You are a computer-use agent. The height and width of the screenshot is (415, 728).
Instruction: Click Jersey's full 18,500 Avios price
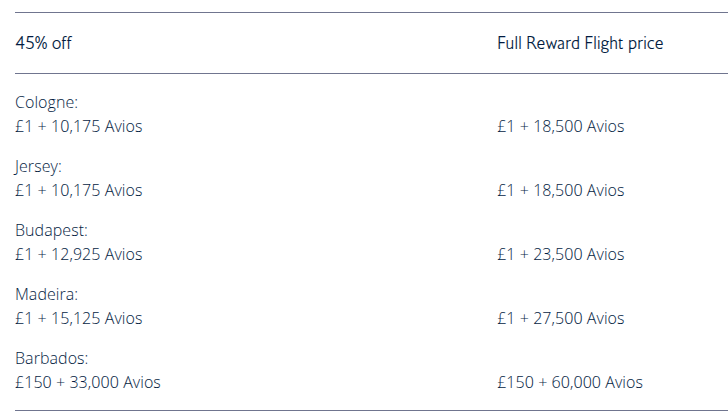pyautogui.click(x=560, y=190)
